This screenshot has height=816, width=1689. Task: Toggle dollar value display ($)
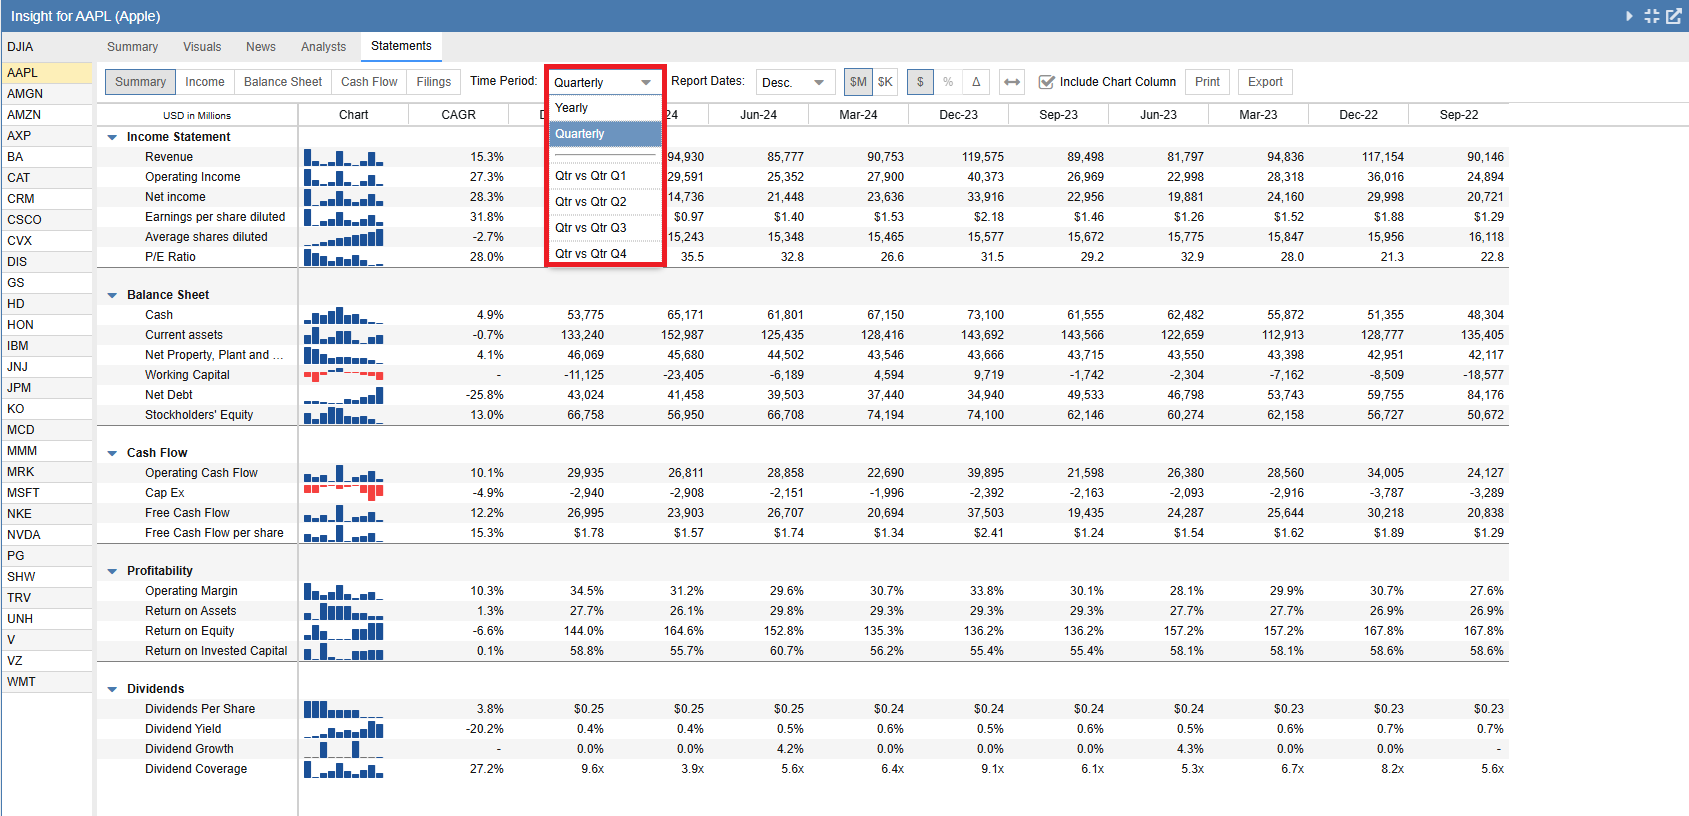920,82
